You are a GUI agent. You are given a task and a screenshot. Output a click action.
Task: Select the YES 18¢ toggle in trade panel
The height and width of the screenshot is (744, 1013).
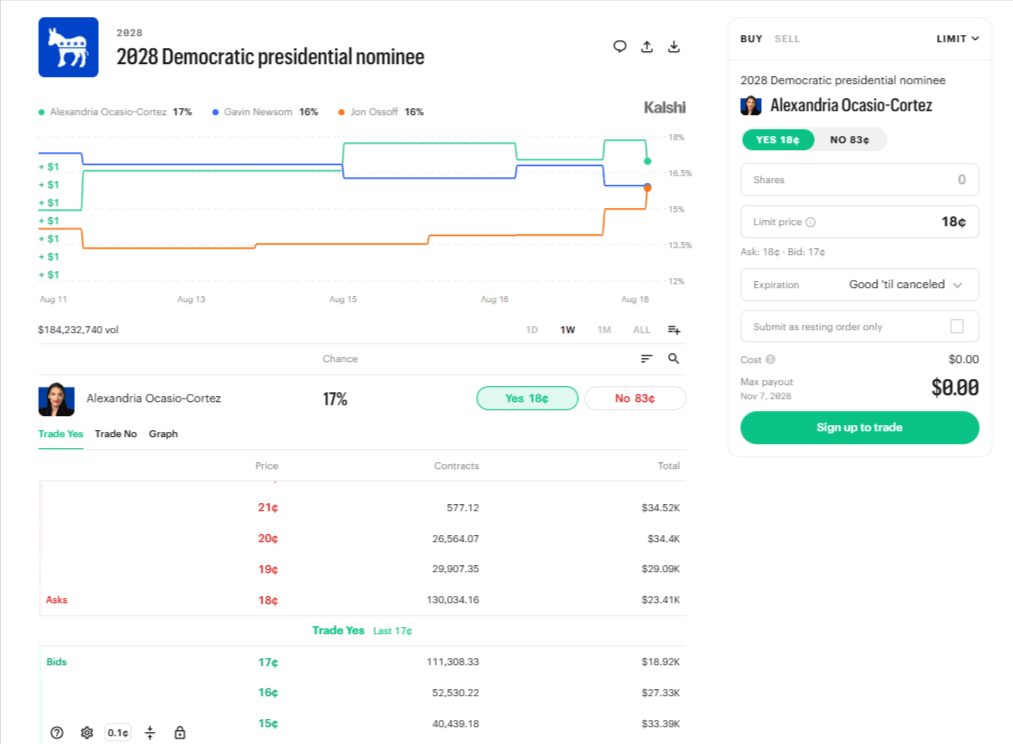point(778,140)
